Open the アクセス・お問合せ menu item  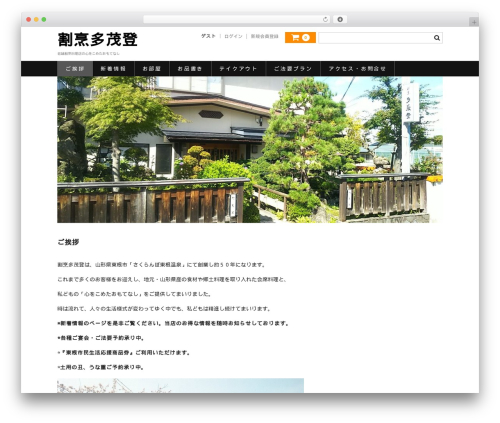357,69
